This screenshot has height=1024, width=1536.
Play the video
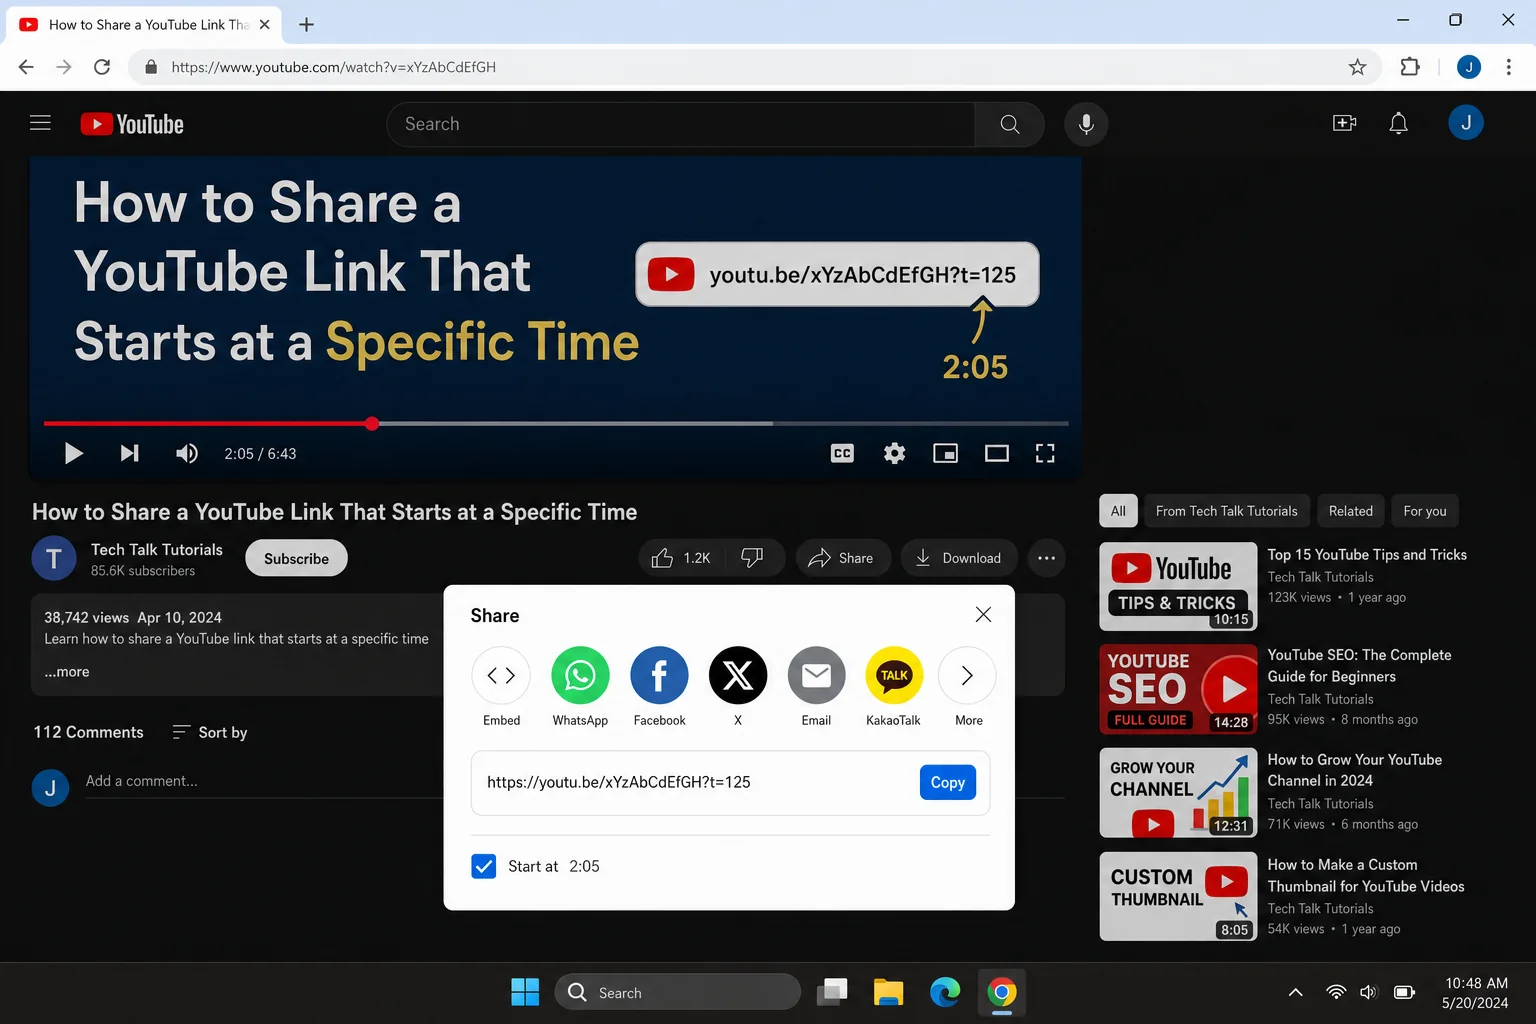point(73,453)
